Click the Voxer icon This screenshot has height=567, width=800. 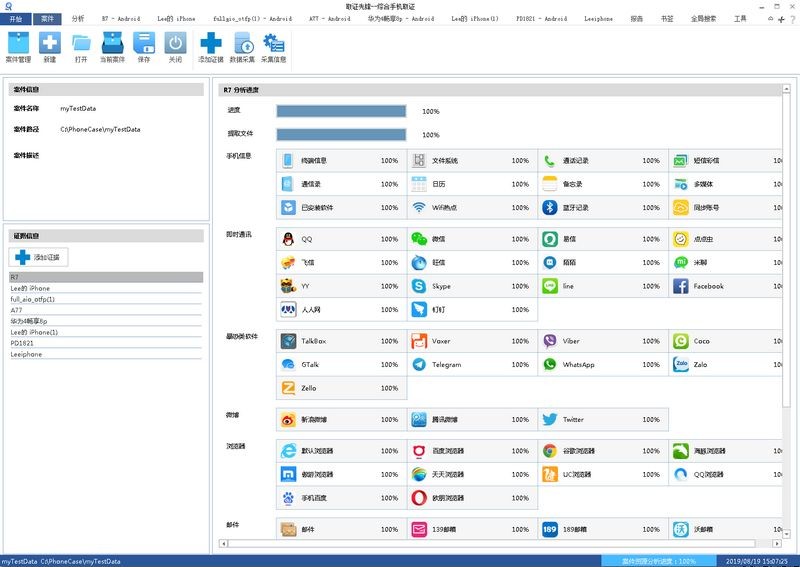(419, 341)
